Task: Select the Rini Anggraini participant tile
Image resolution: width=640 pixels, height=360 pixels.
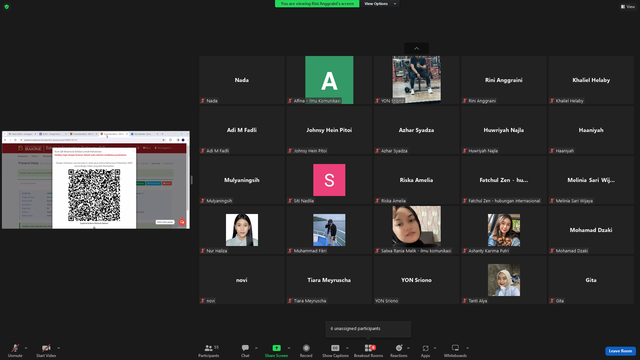Action: pos(504,80)
